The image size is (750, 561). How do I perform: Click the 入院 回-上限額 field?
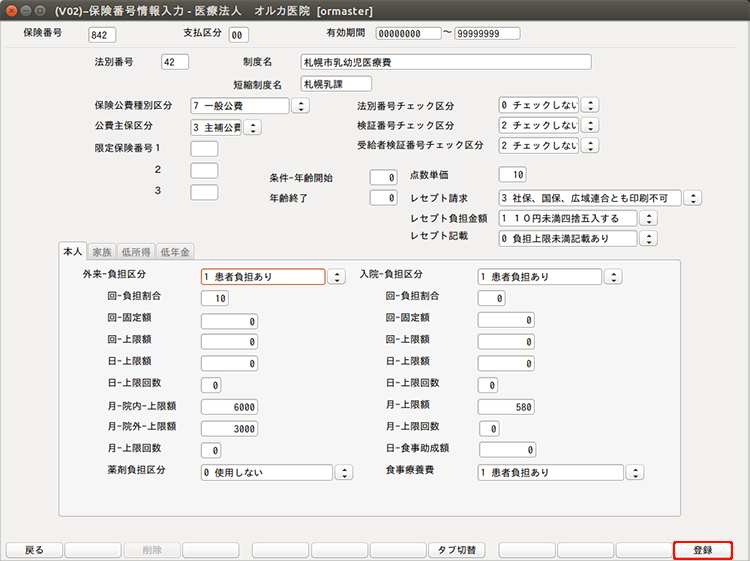pyautogui.click(x=506, y=342)
